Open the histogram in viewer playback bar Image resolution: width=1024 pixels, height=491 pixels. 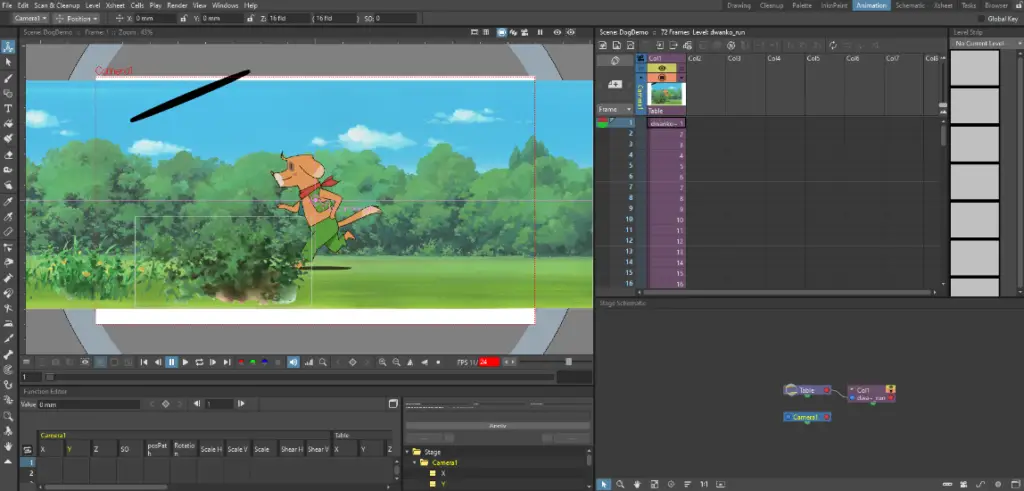[309, 362]
